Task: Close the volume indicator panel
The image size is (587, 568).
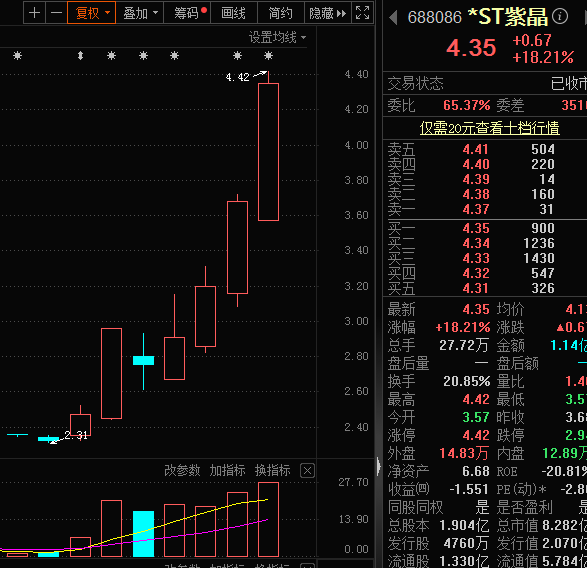Action: point(307,471)
